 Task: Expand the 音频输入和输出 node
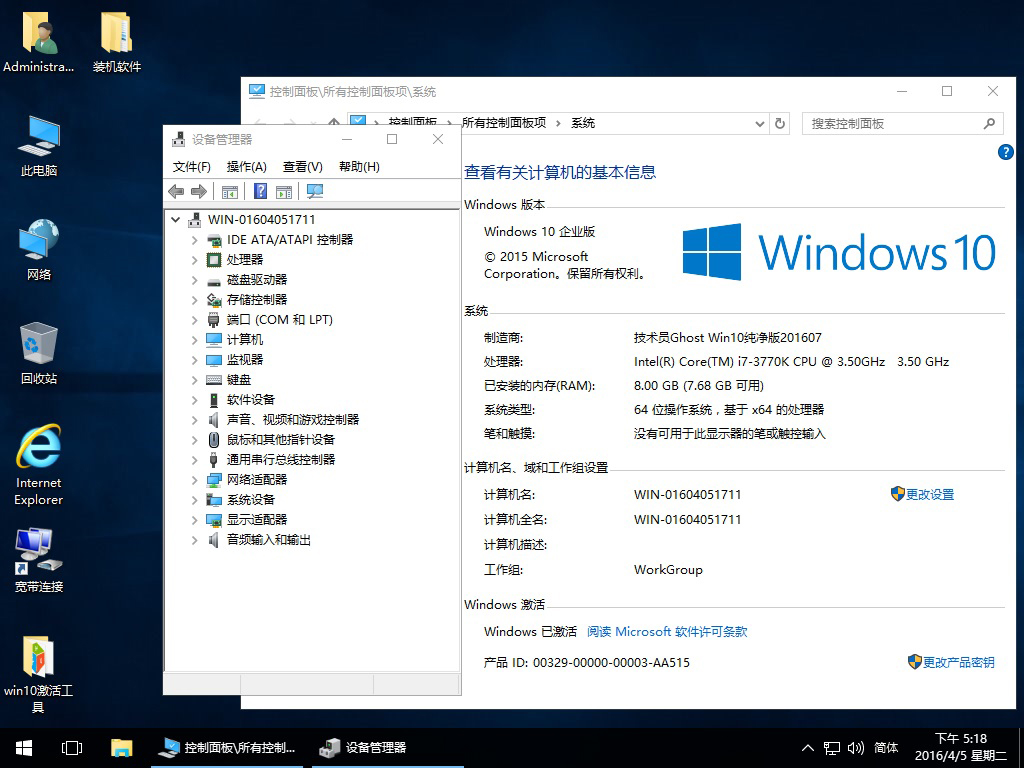coord(195,540)
